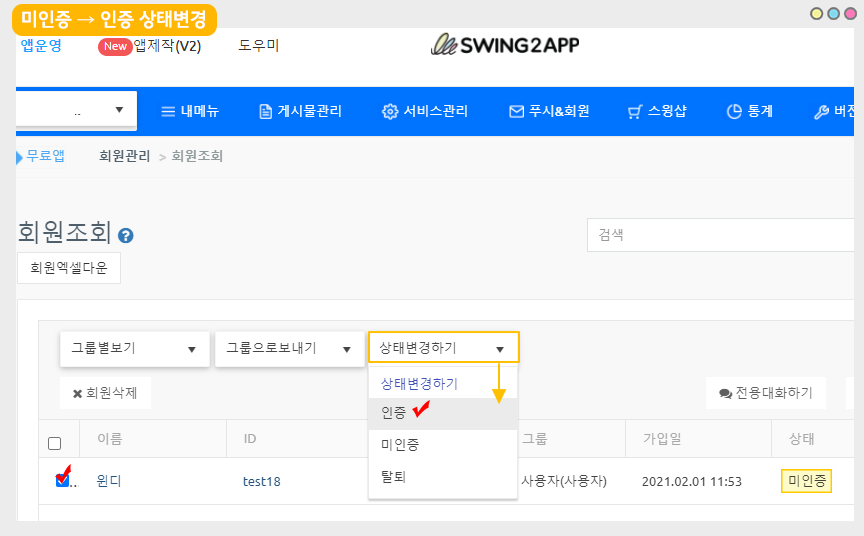The width and height of the screenshot is (864, 536).
Task: Open 통계 chart menu
Action: (x=749, y=111)
